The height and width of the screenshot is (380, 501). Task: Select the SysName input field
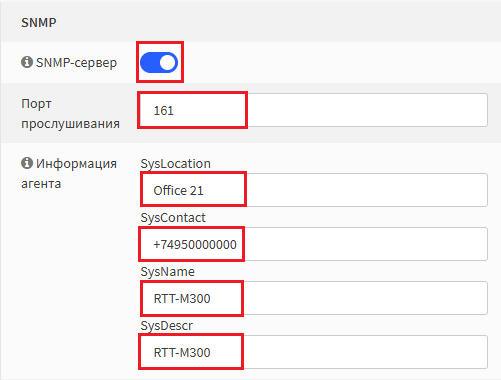click(314, 298)
